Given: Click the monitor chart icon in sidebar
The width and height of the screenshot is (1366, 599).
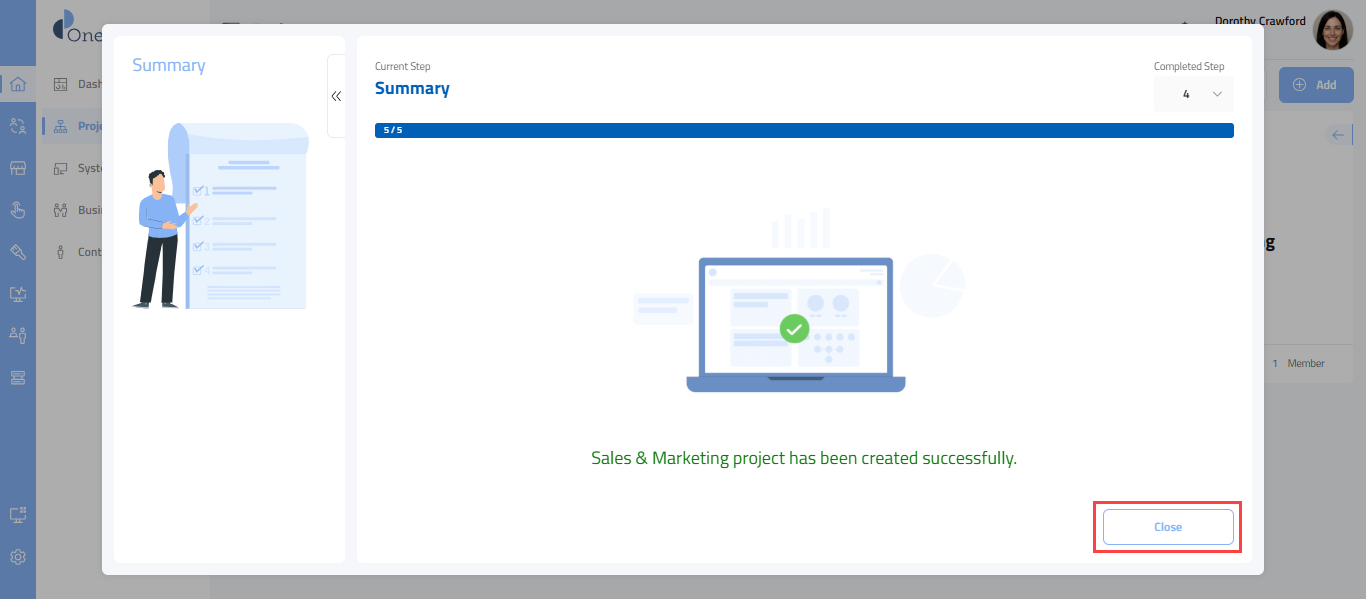Looking at the screenshot, I should click(x=17, y=294).
